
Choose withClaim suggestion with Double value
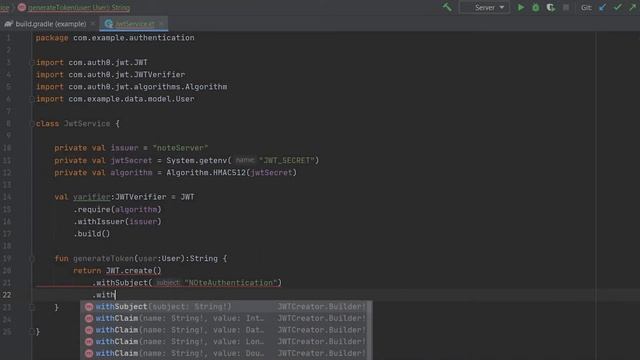(x=226, y=353)
